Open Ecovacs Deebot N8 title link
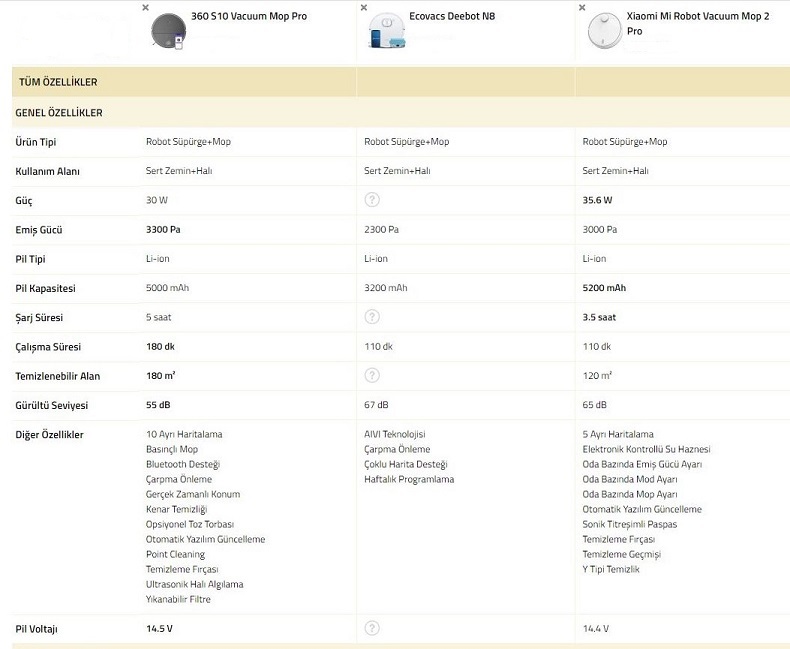This screenshot has width=790, height=649. click(x=452, y=16)
